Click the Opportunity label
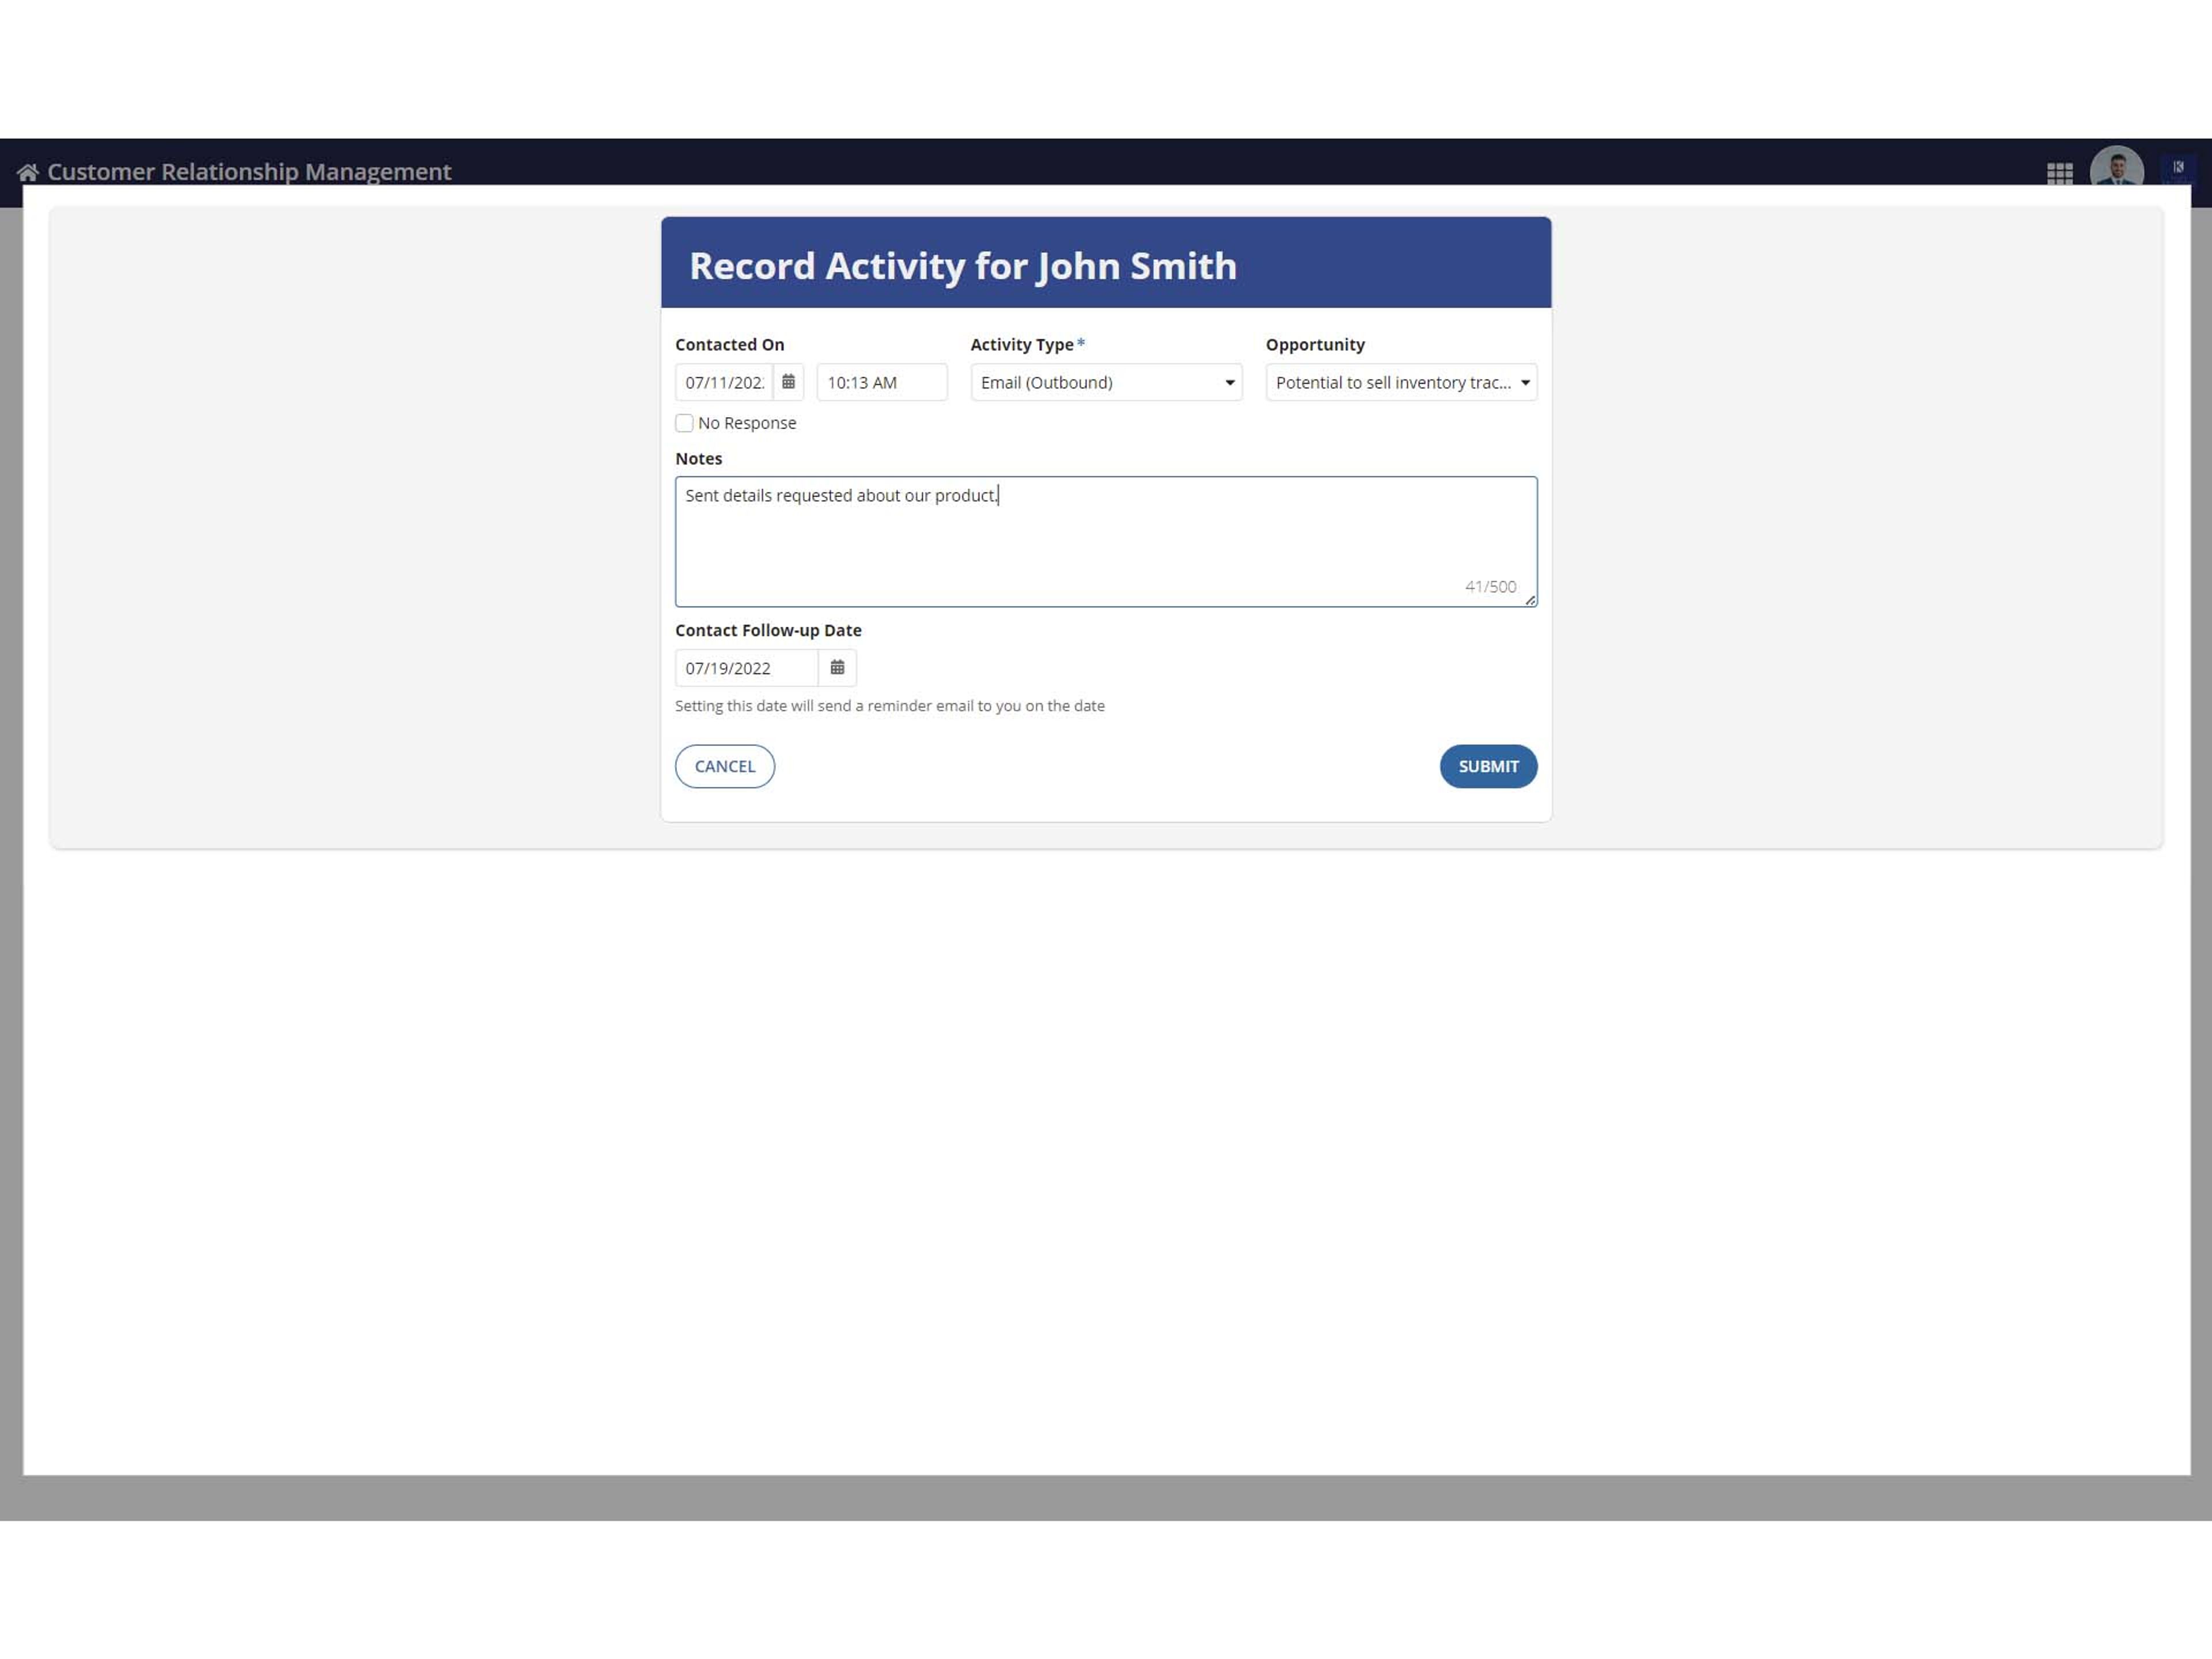Viewport: 2212px width, 1659px height. pyautogui.click(x=1315, y=344)
